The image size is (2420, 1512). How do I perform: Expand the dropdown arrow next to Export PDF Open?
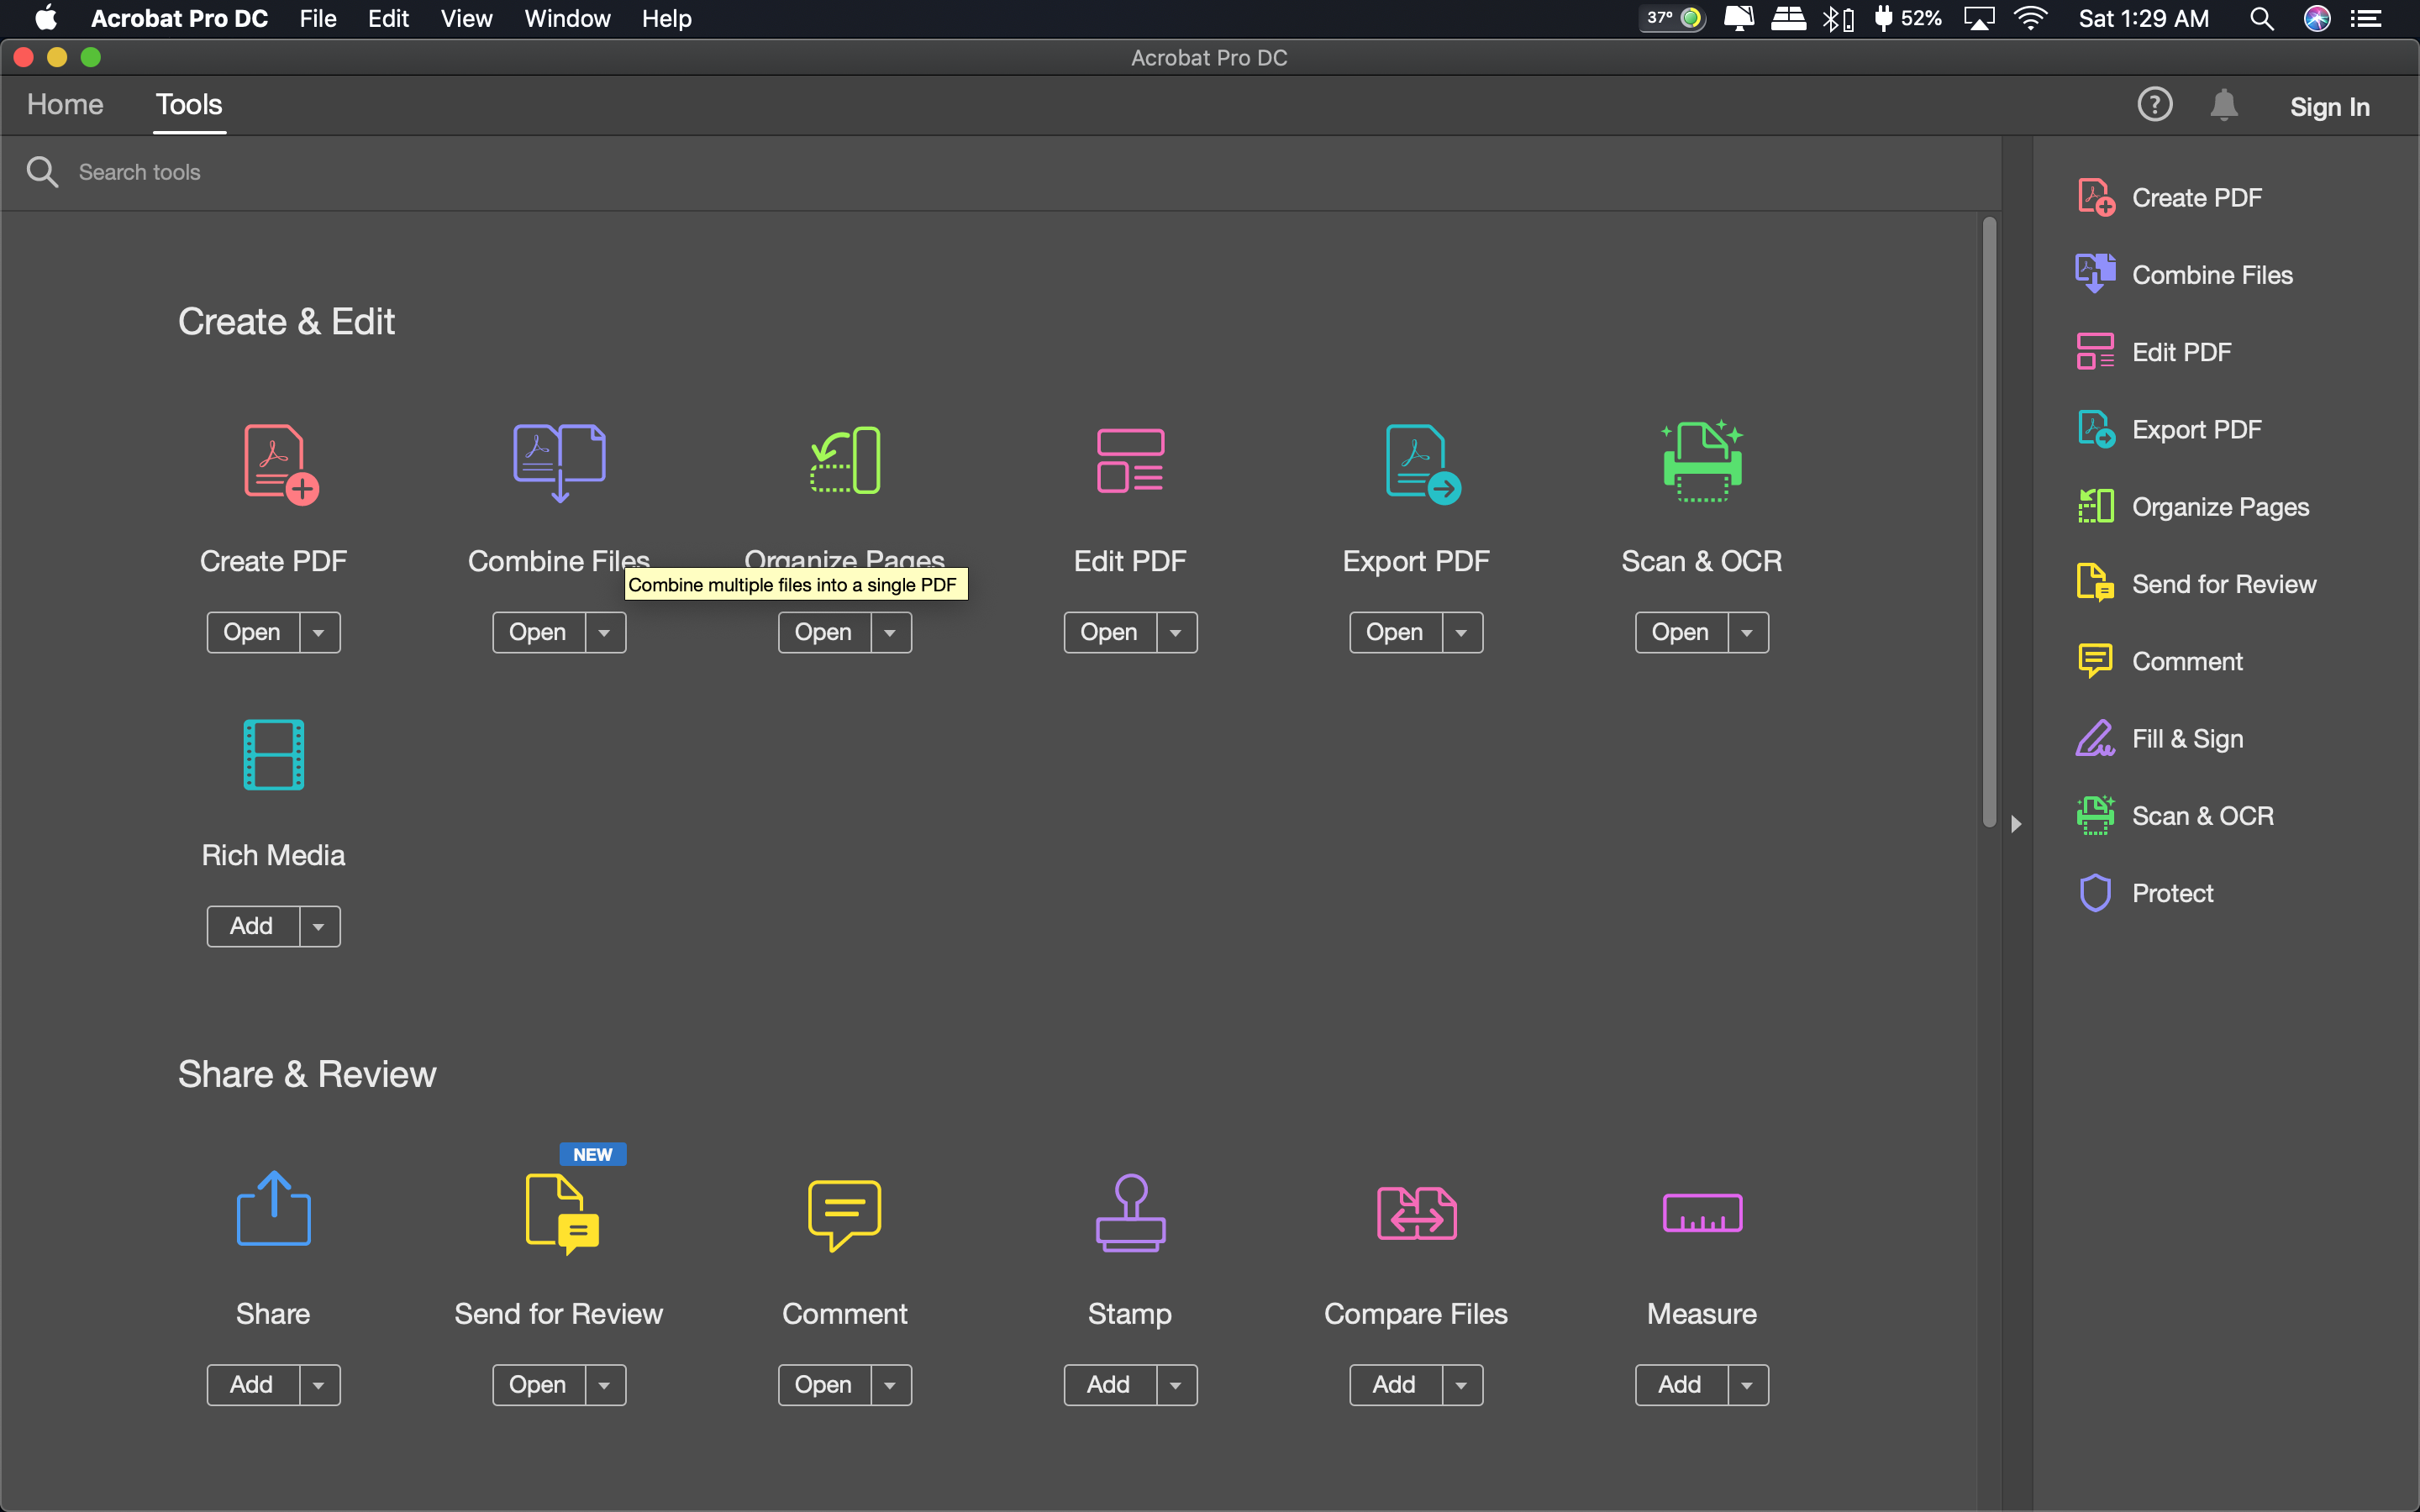(1462, 632)
